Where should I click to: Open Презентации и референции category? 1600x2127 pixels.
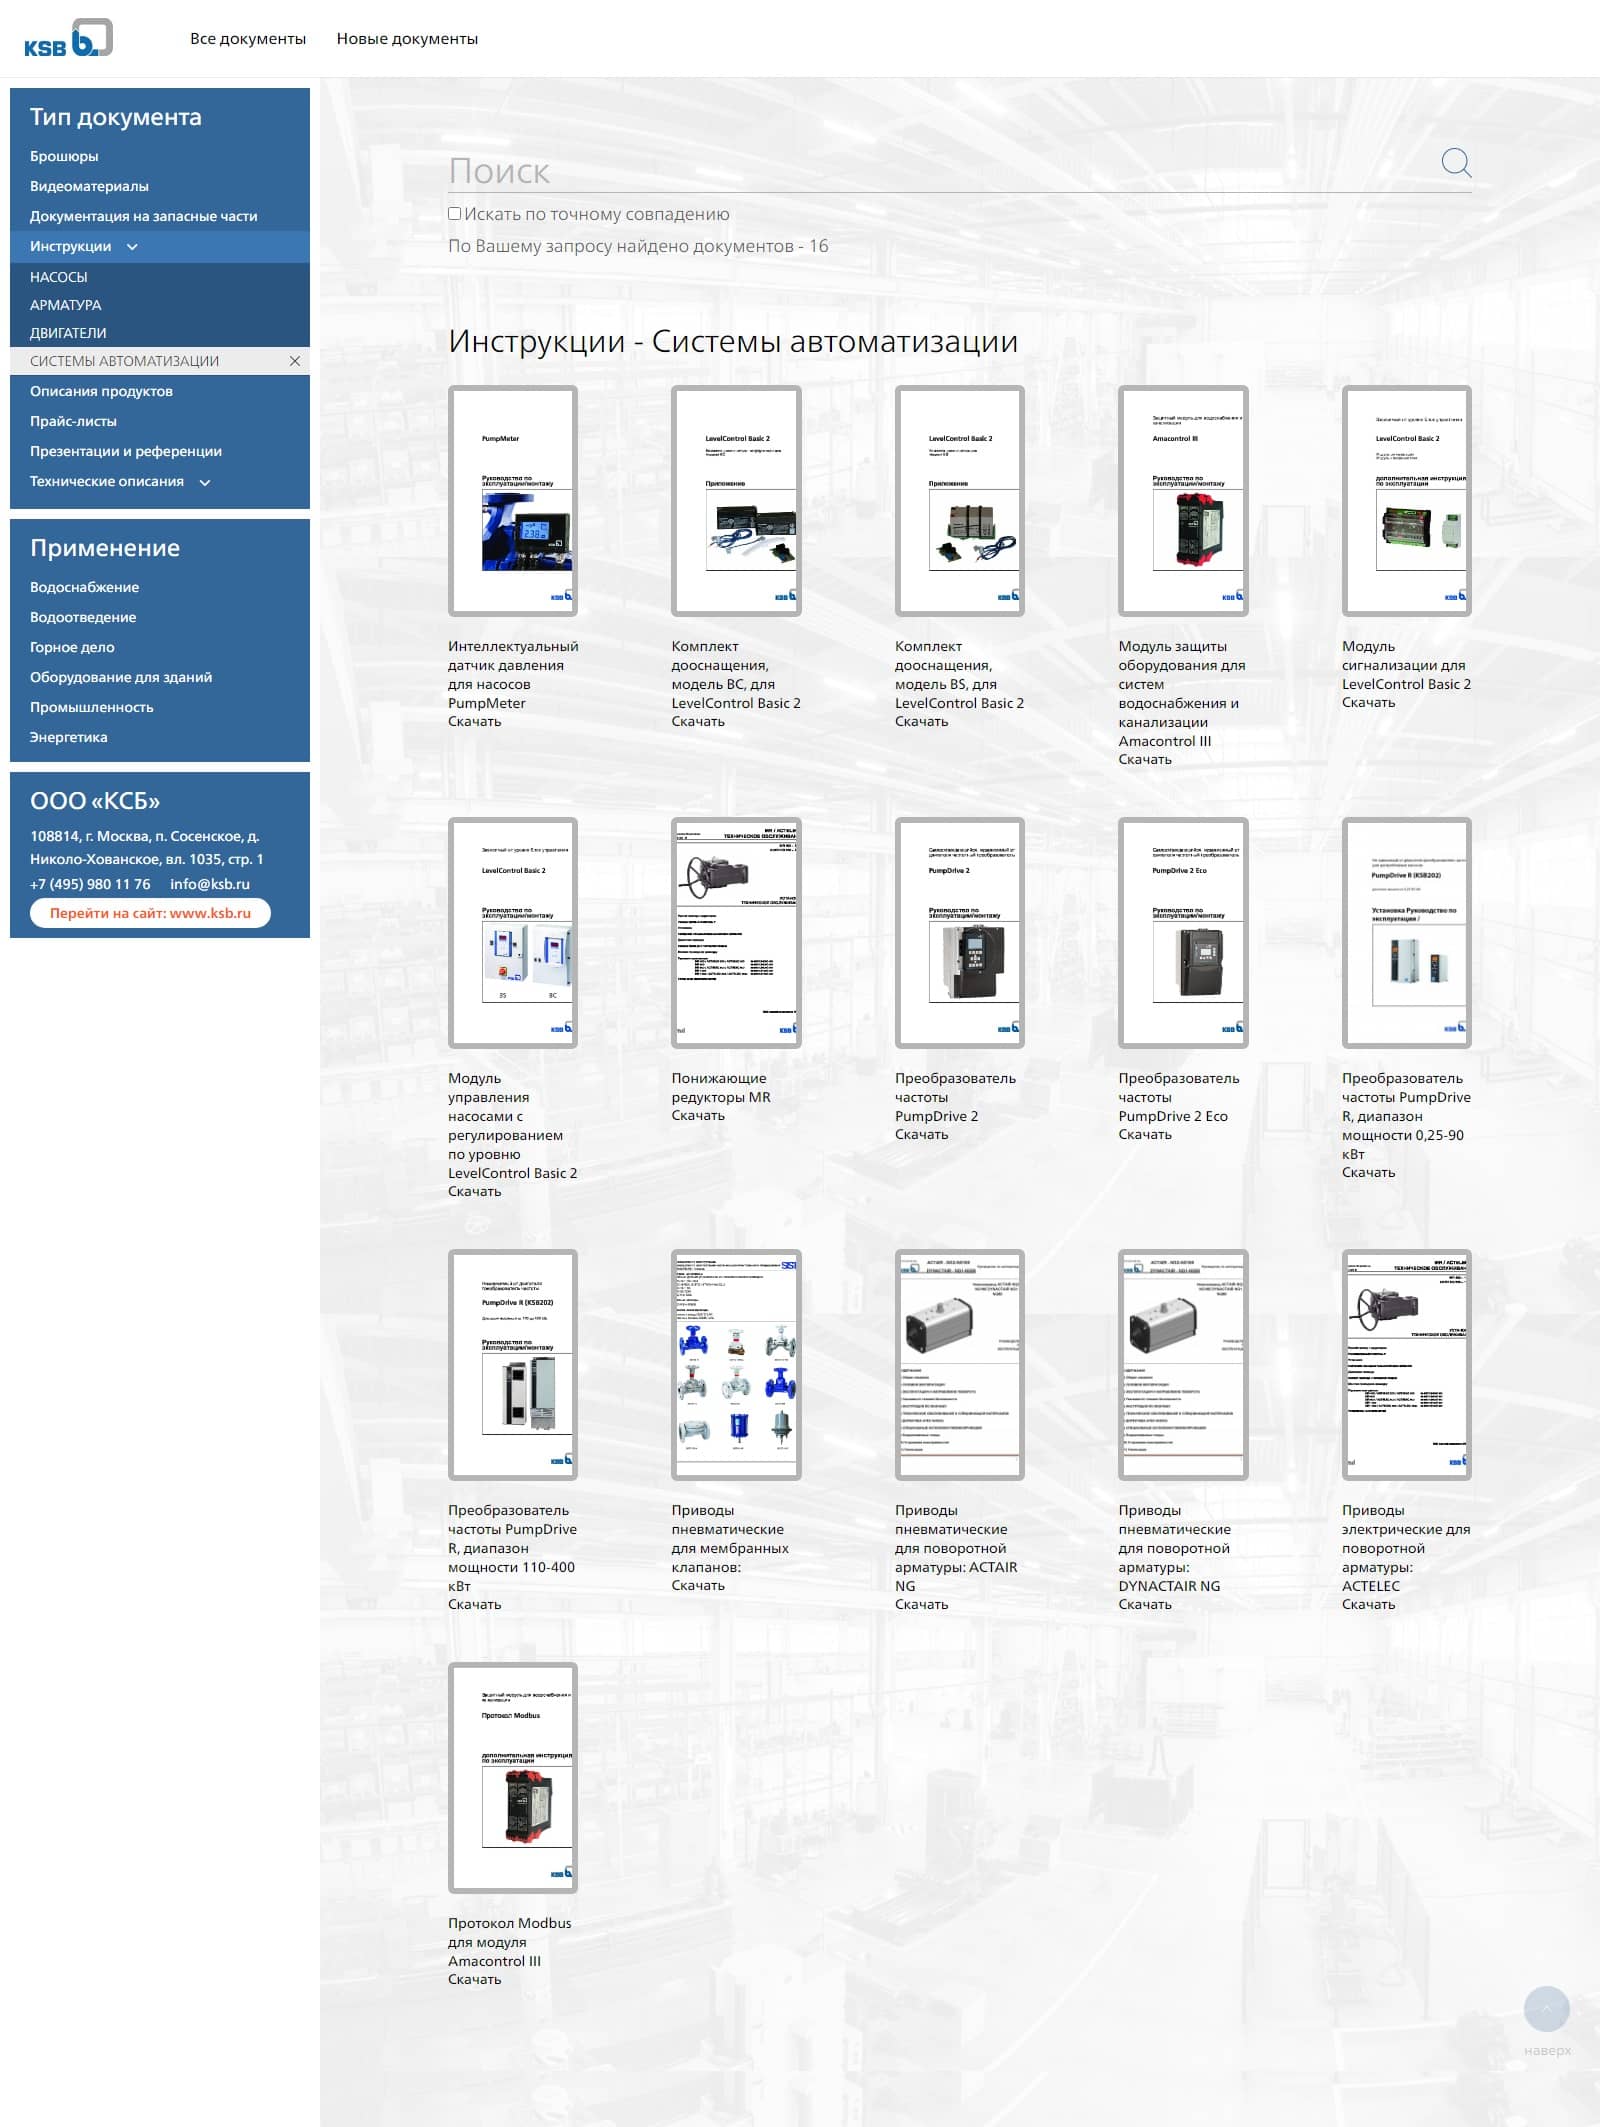(126, 451)
